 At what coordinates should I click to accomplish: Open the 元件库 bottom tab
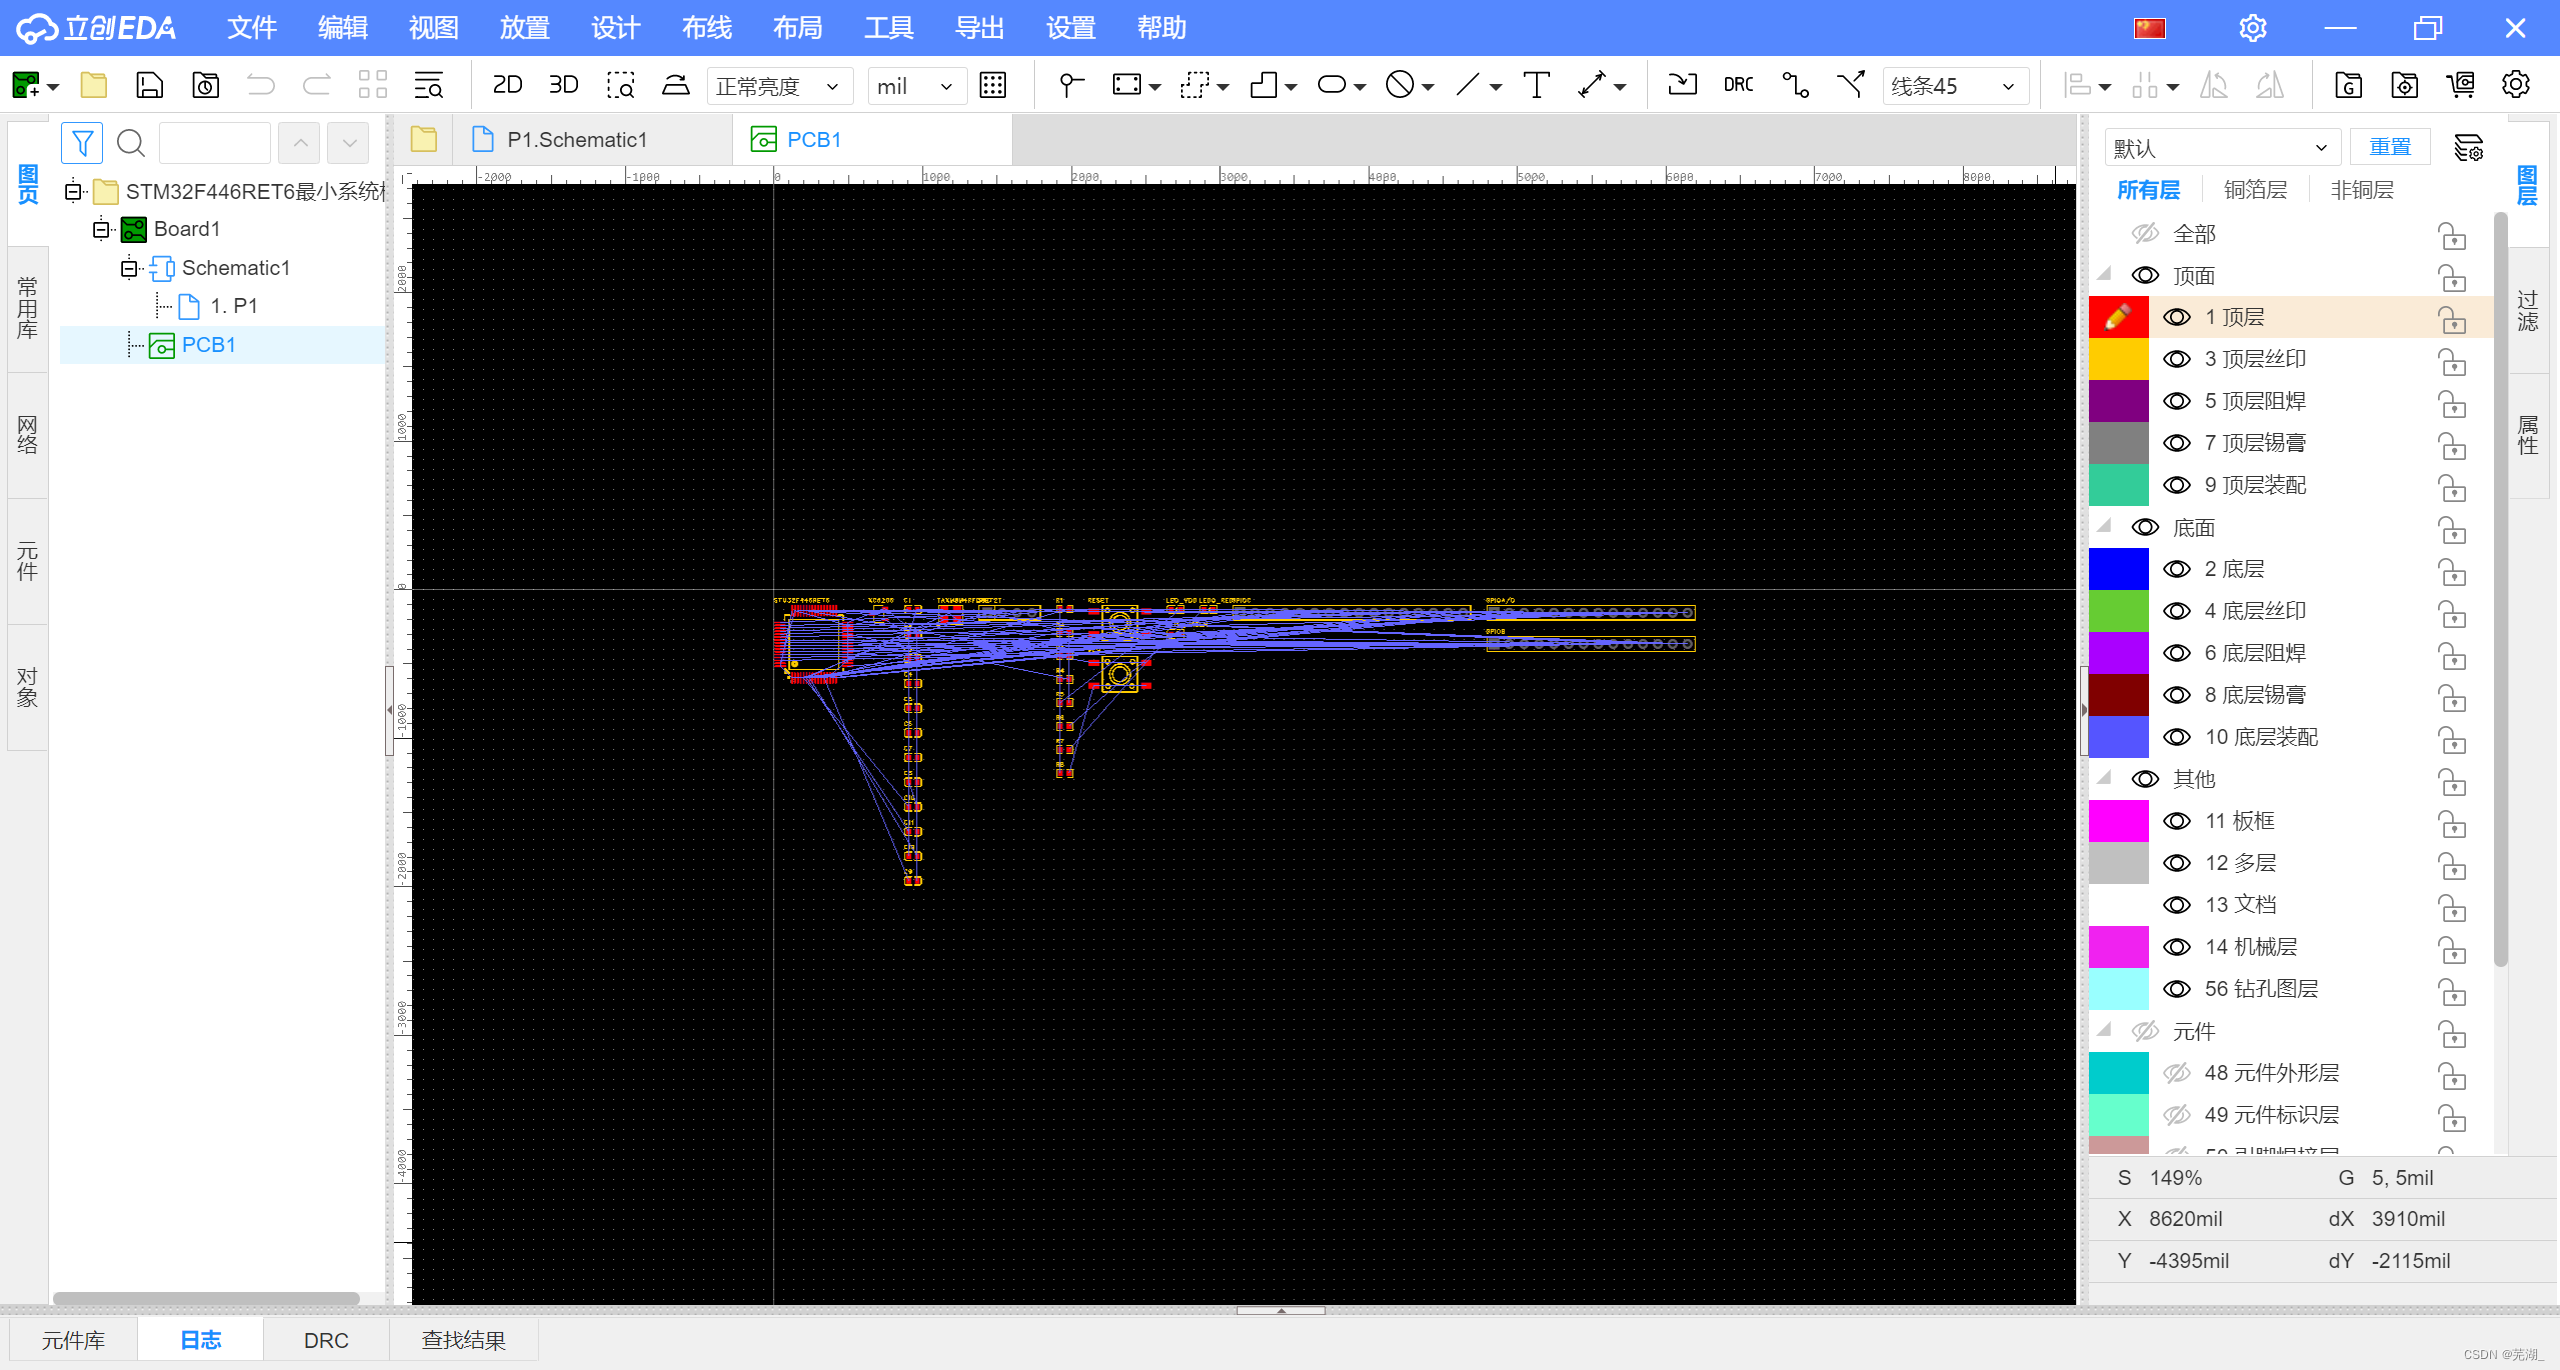[x=73, y=1340]
